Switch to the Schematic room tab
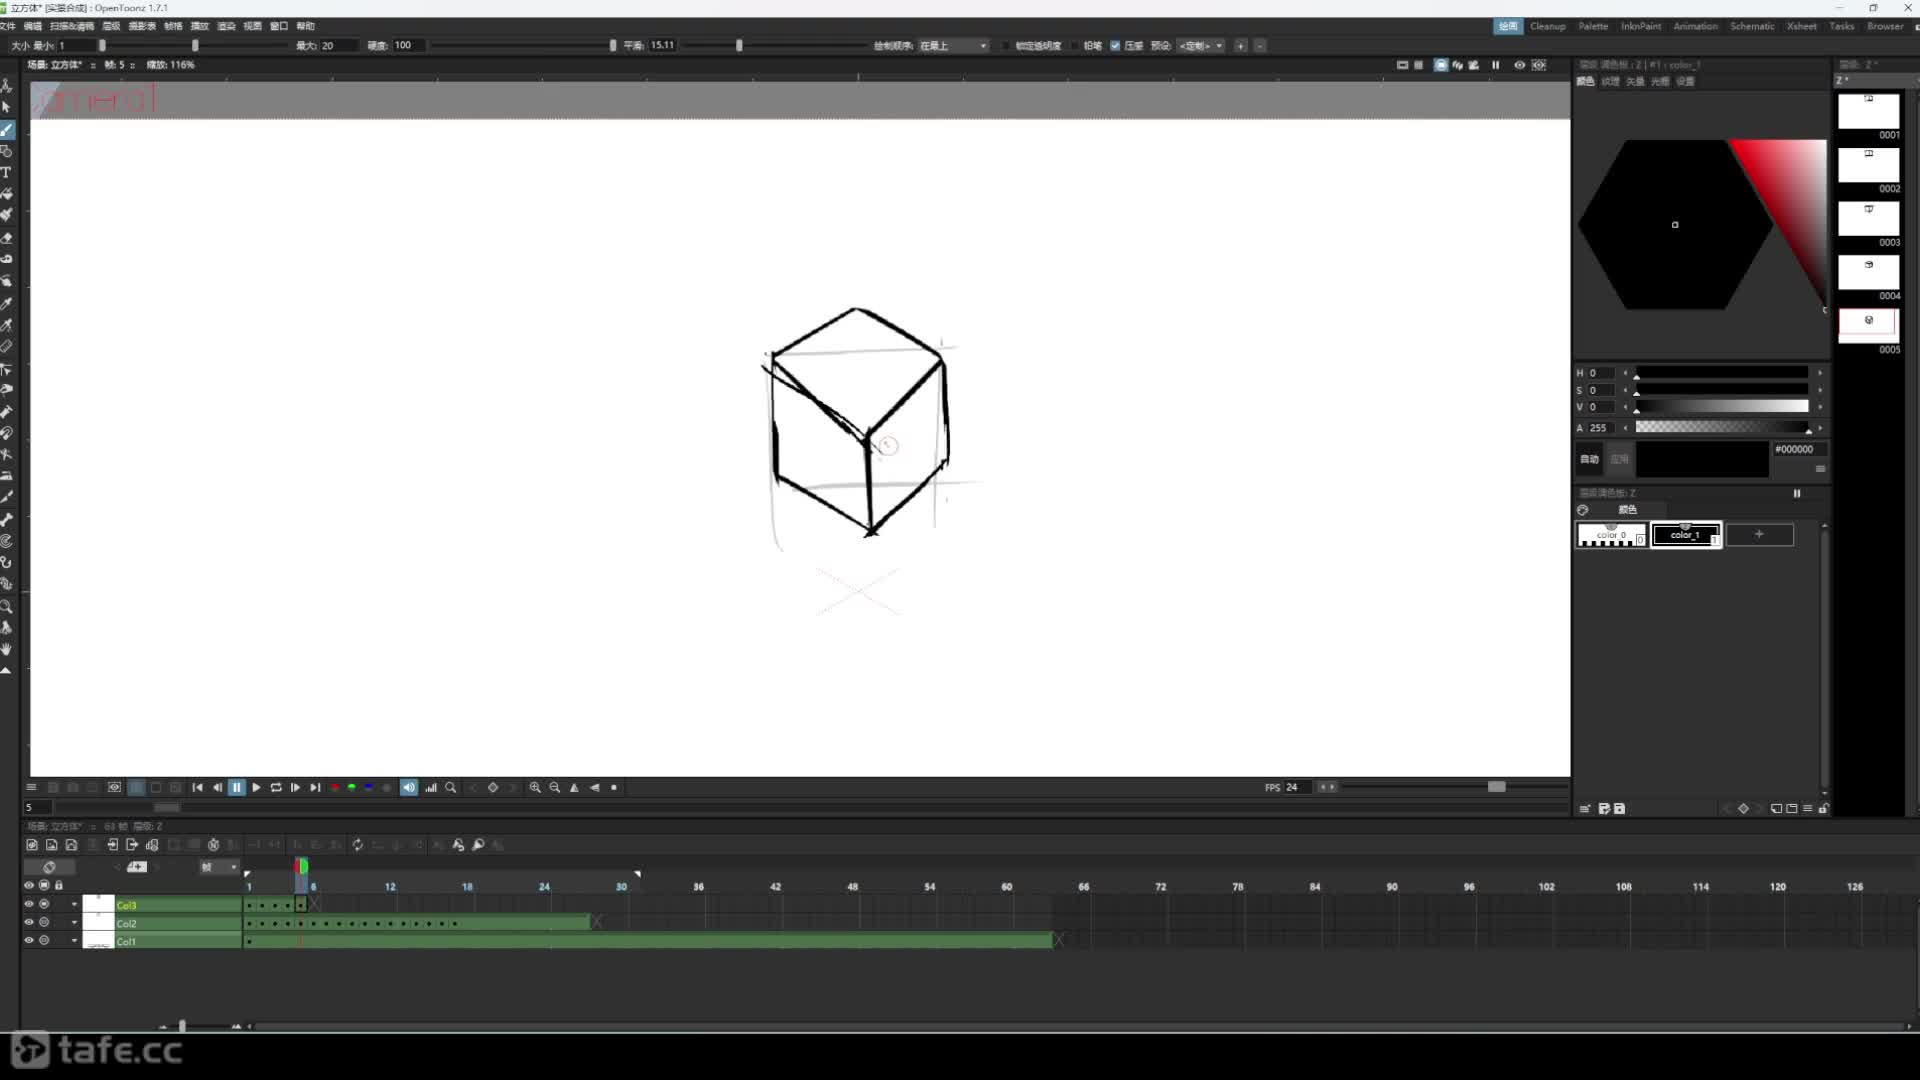Image resolution: width=1920 pixels, height=1080 pixels. coord(1752,27)
